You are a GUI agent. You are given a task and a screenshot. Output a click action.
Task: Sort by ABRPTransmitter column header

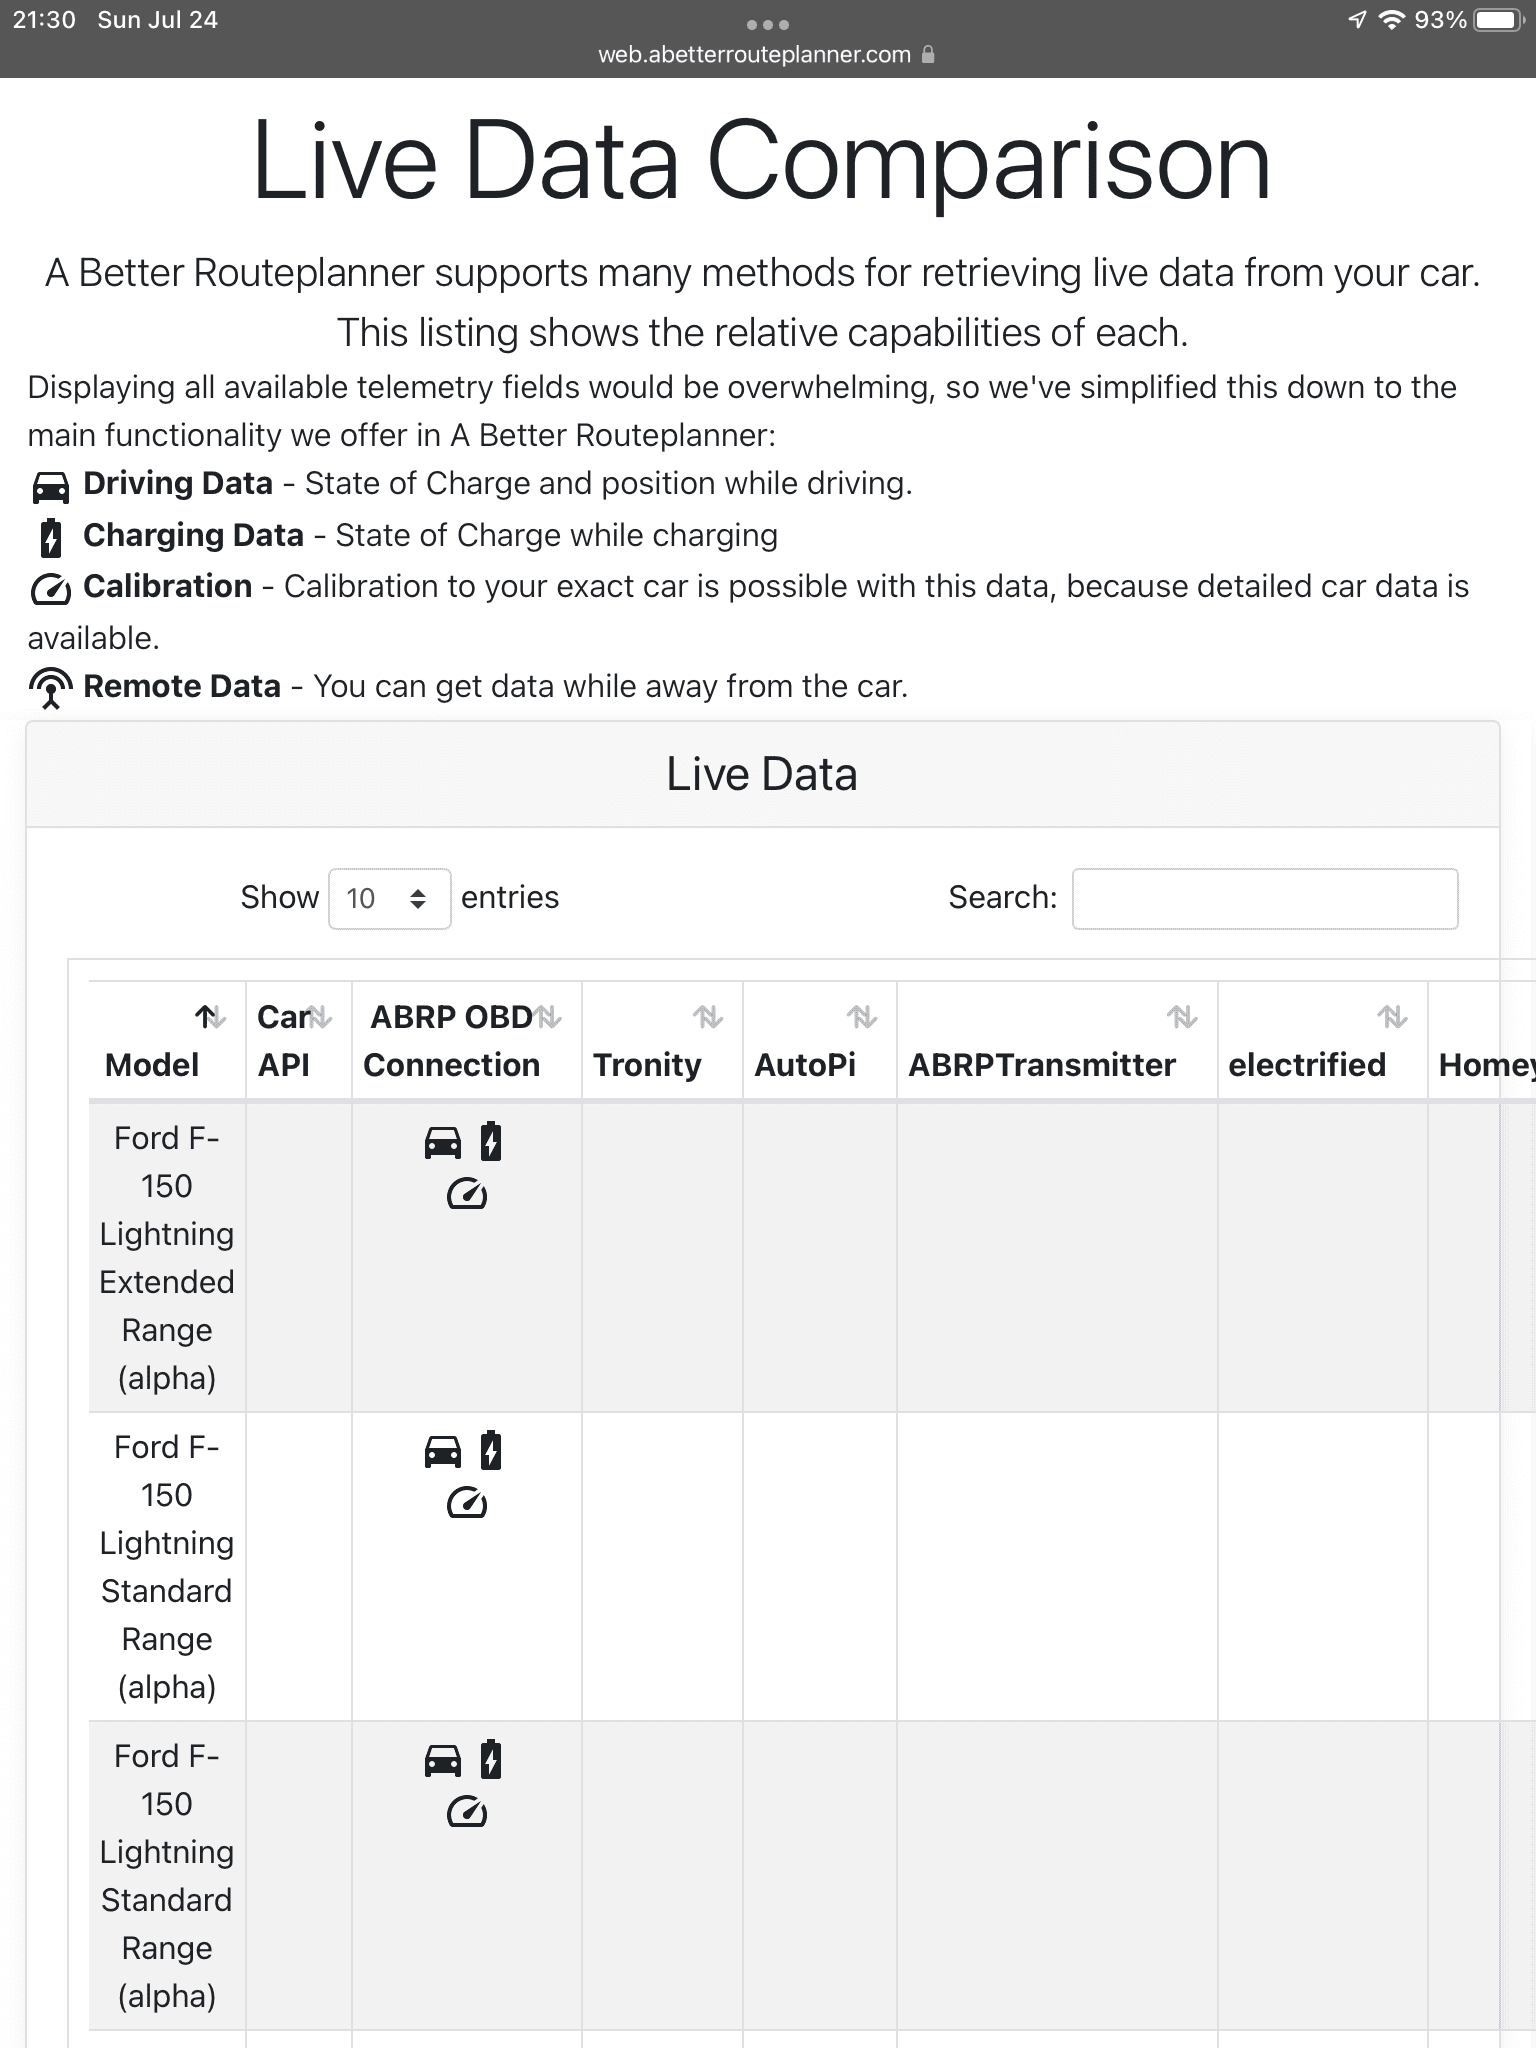(x=1056, y=1041)
